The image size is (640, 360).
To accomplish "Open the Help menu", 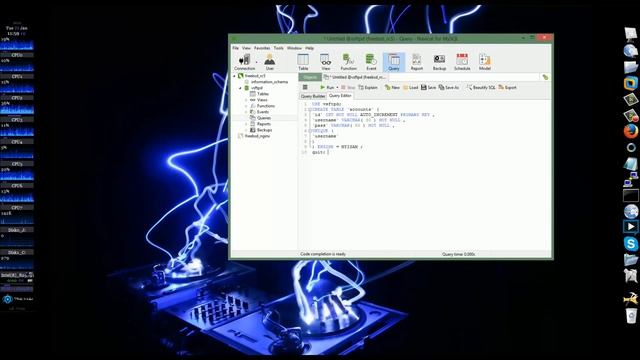I will pos(310,48).
